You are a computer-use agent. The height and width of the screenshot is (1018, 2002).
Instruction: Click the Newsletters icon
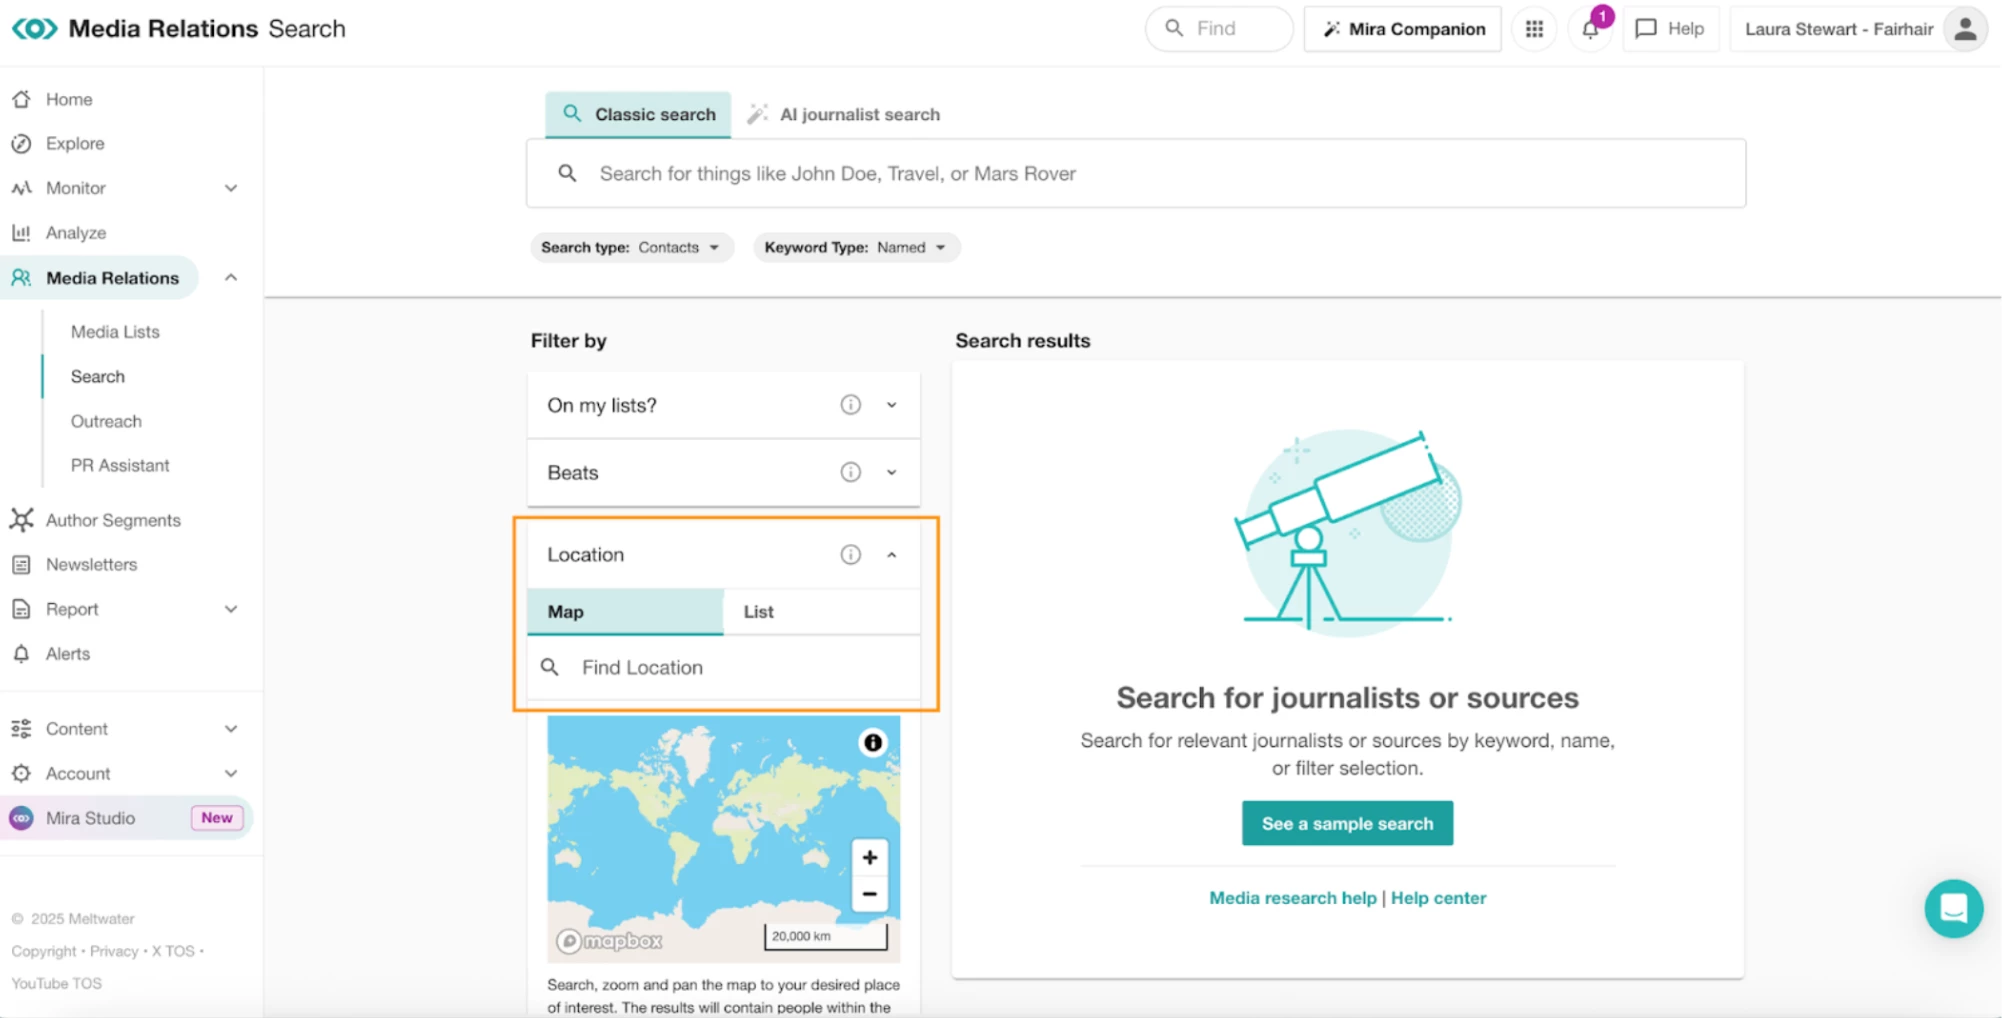click(x=21, y=565)
